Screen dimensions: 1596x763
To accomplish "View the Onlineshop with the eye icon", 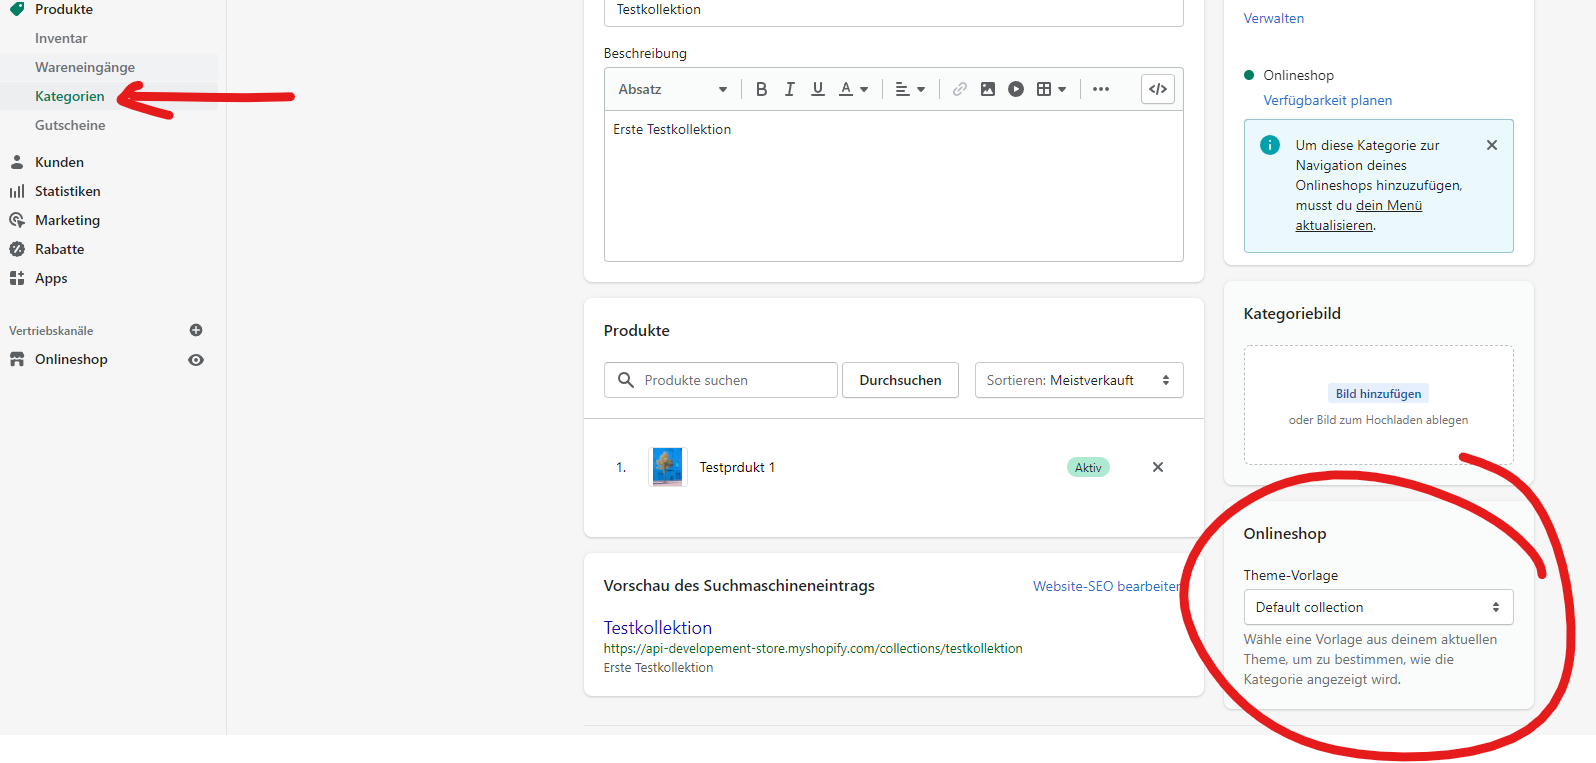I will click(x=196, y=360).
